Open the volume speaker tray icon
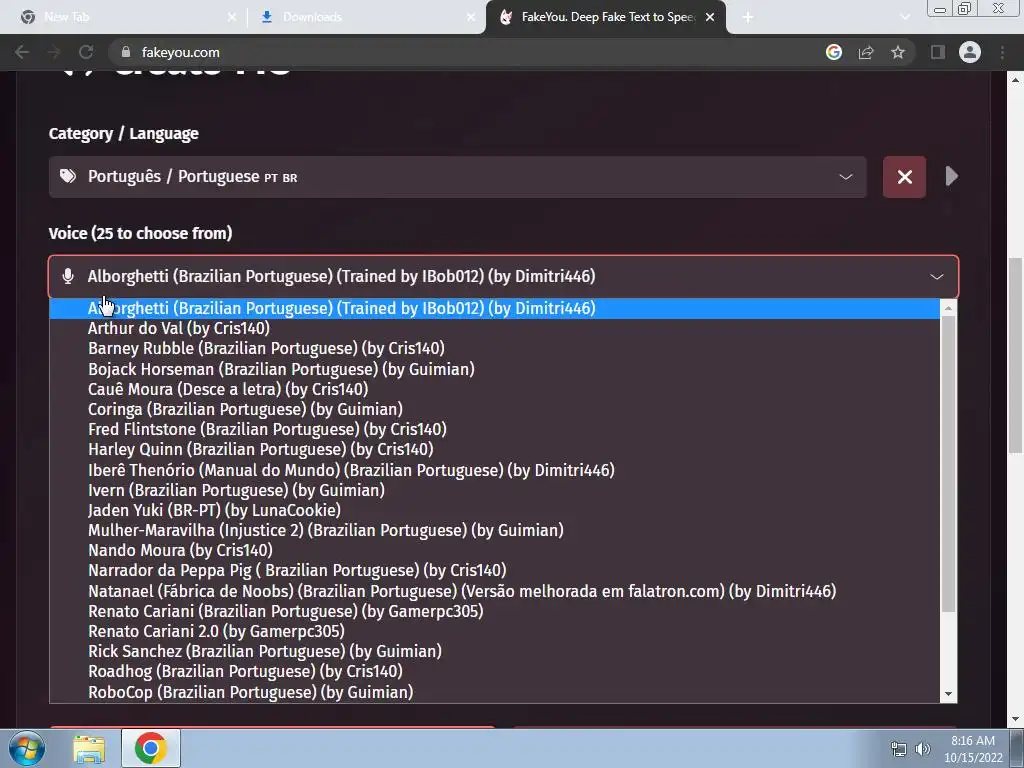Screen dimensions: 1024x768 pos(922,749)
